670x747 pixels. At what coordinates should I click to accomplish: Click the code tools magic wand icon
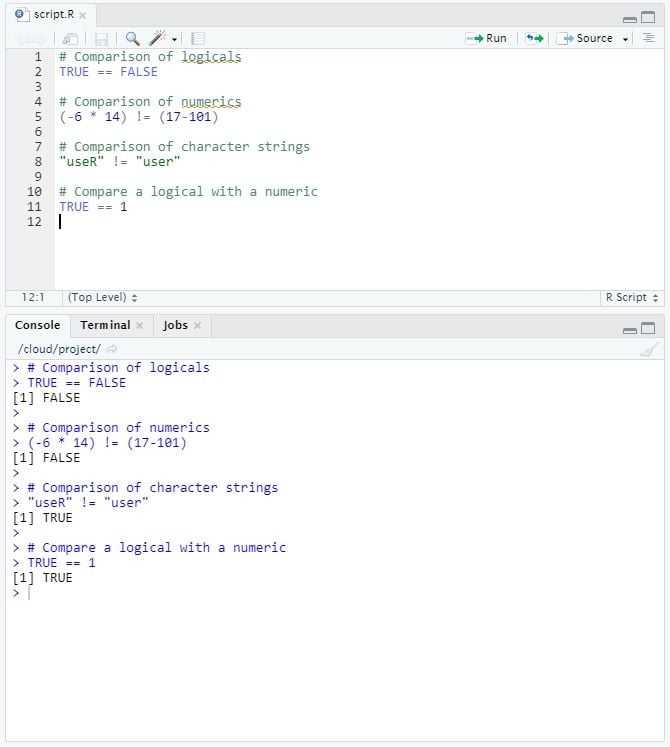(158, 38)
